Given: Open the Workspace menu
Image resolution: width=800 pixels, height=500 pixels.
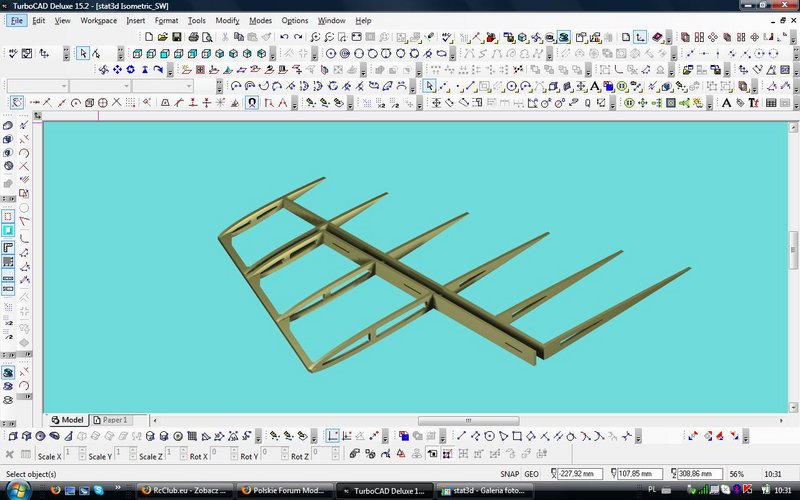Looking at the screenshot, I should tap(98, 20).
